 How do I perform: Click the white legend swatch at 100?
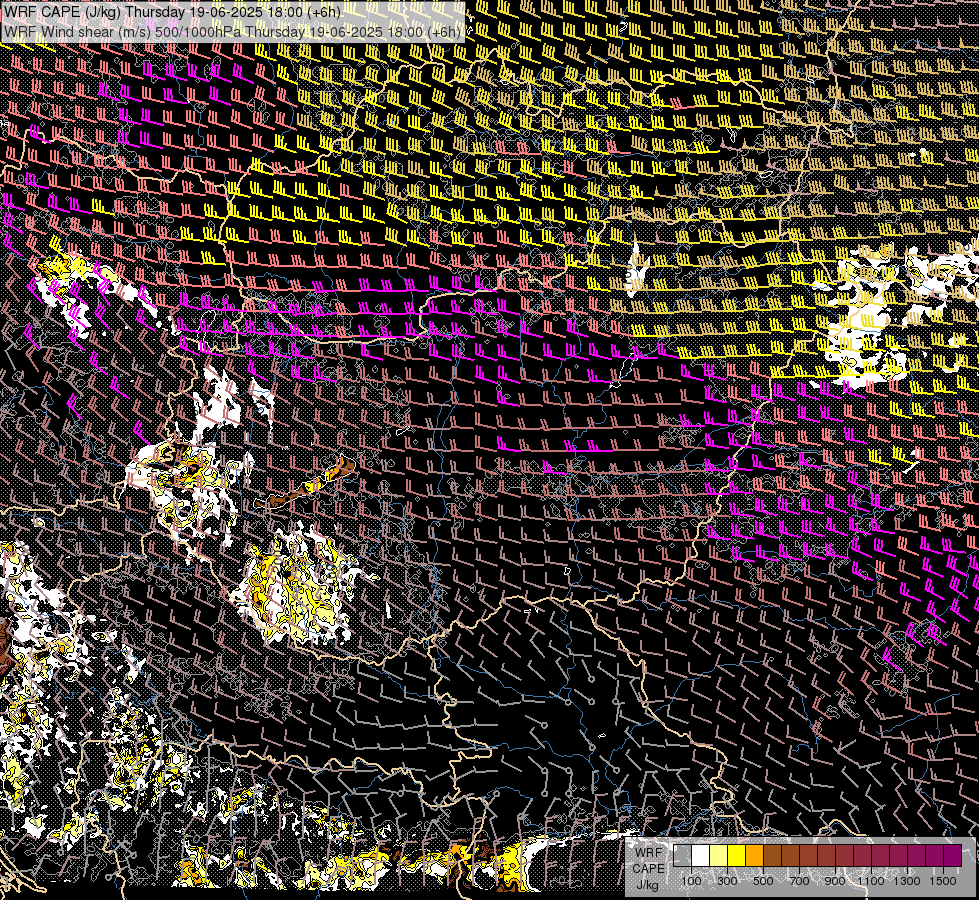tap(701, 855)
